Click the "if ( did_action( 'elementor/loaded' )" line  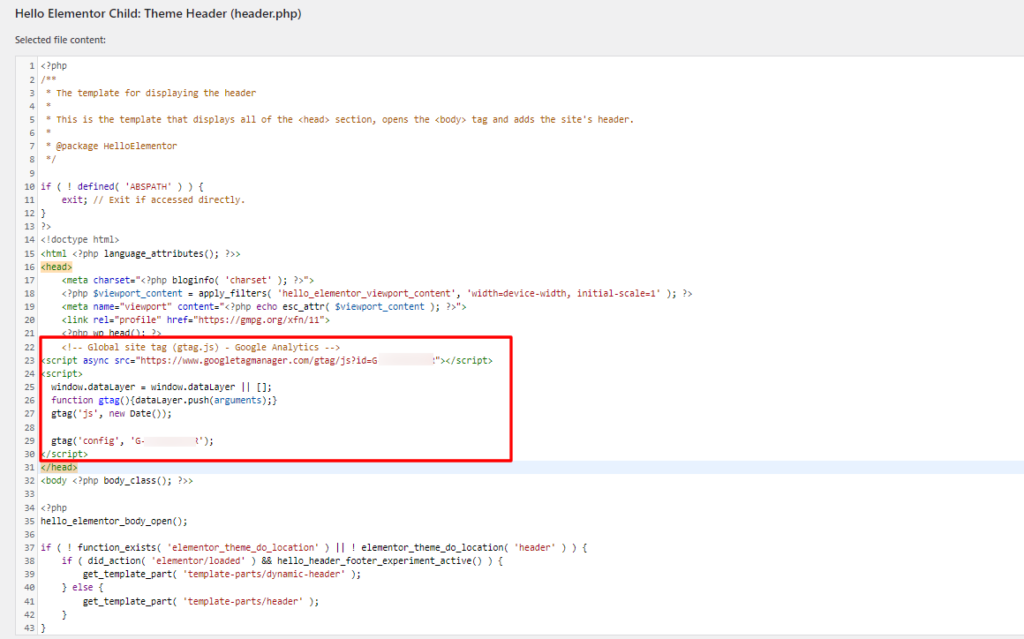(282, 561)
